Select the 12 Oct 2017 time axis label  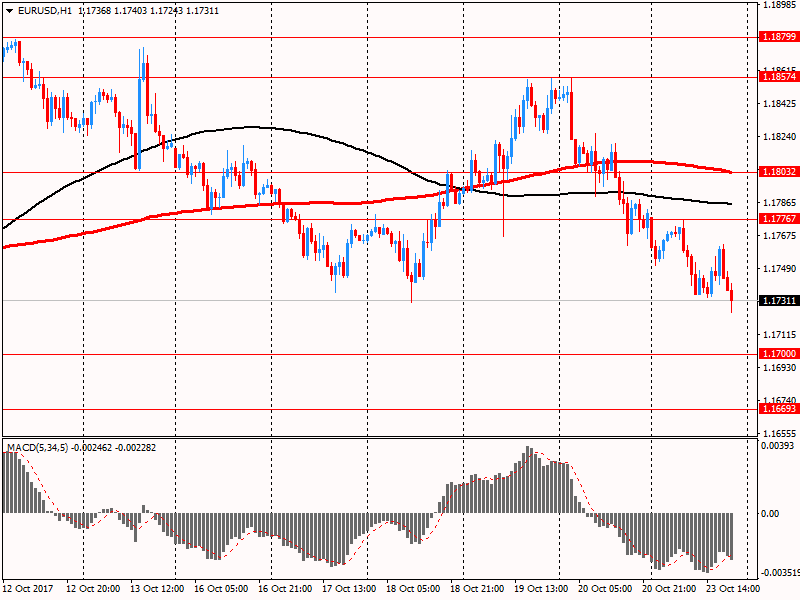29,588
